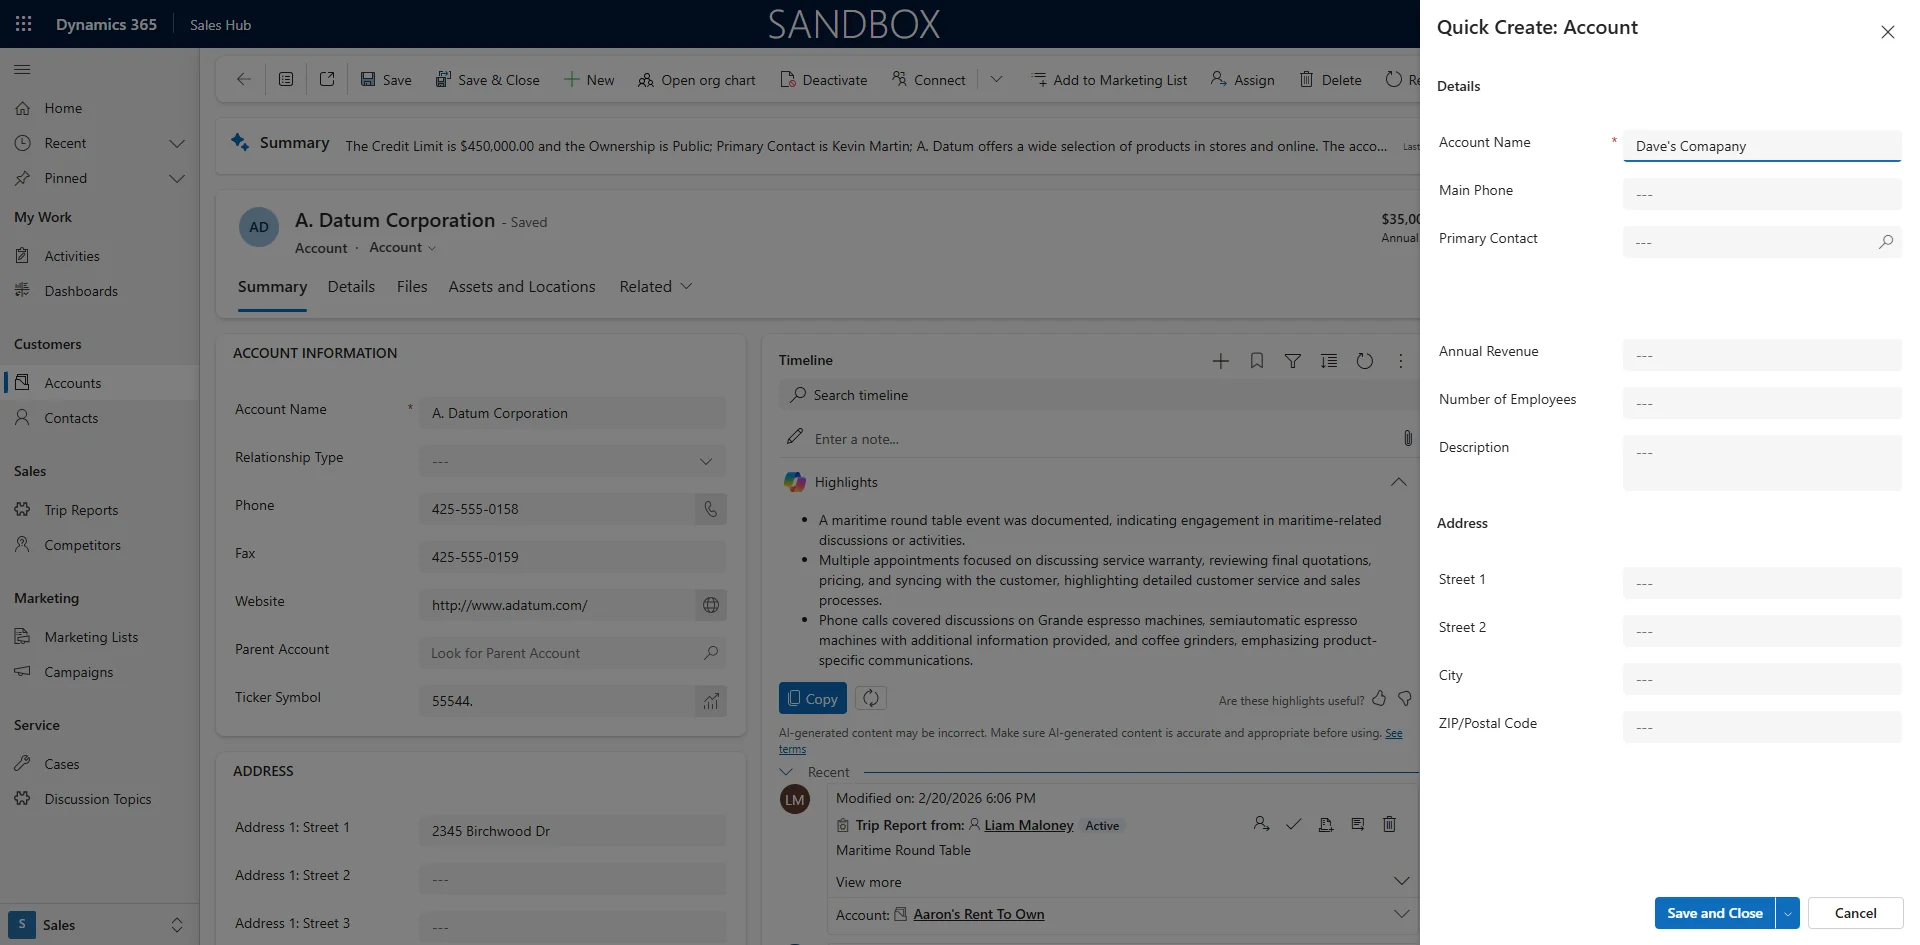Collapse the Highlights section
The height and width of the screenshot is (945, 1920).
coord(1397,482)
